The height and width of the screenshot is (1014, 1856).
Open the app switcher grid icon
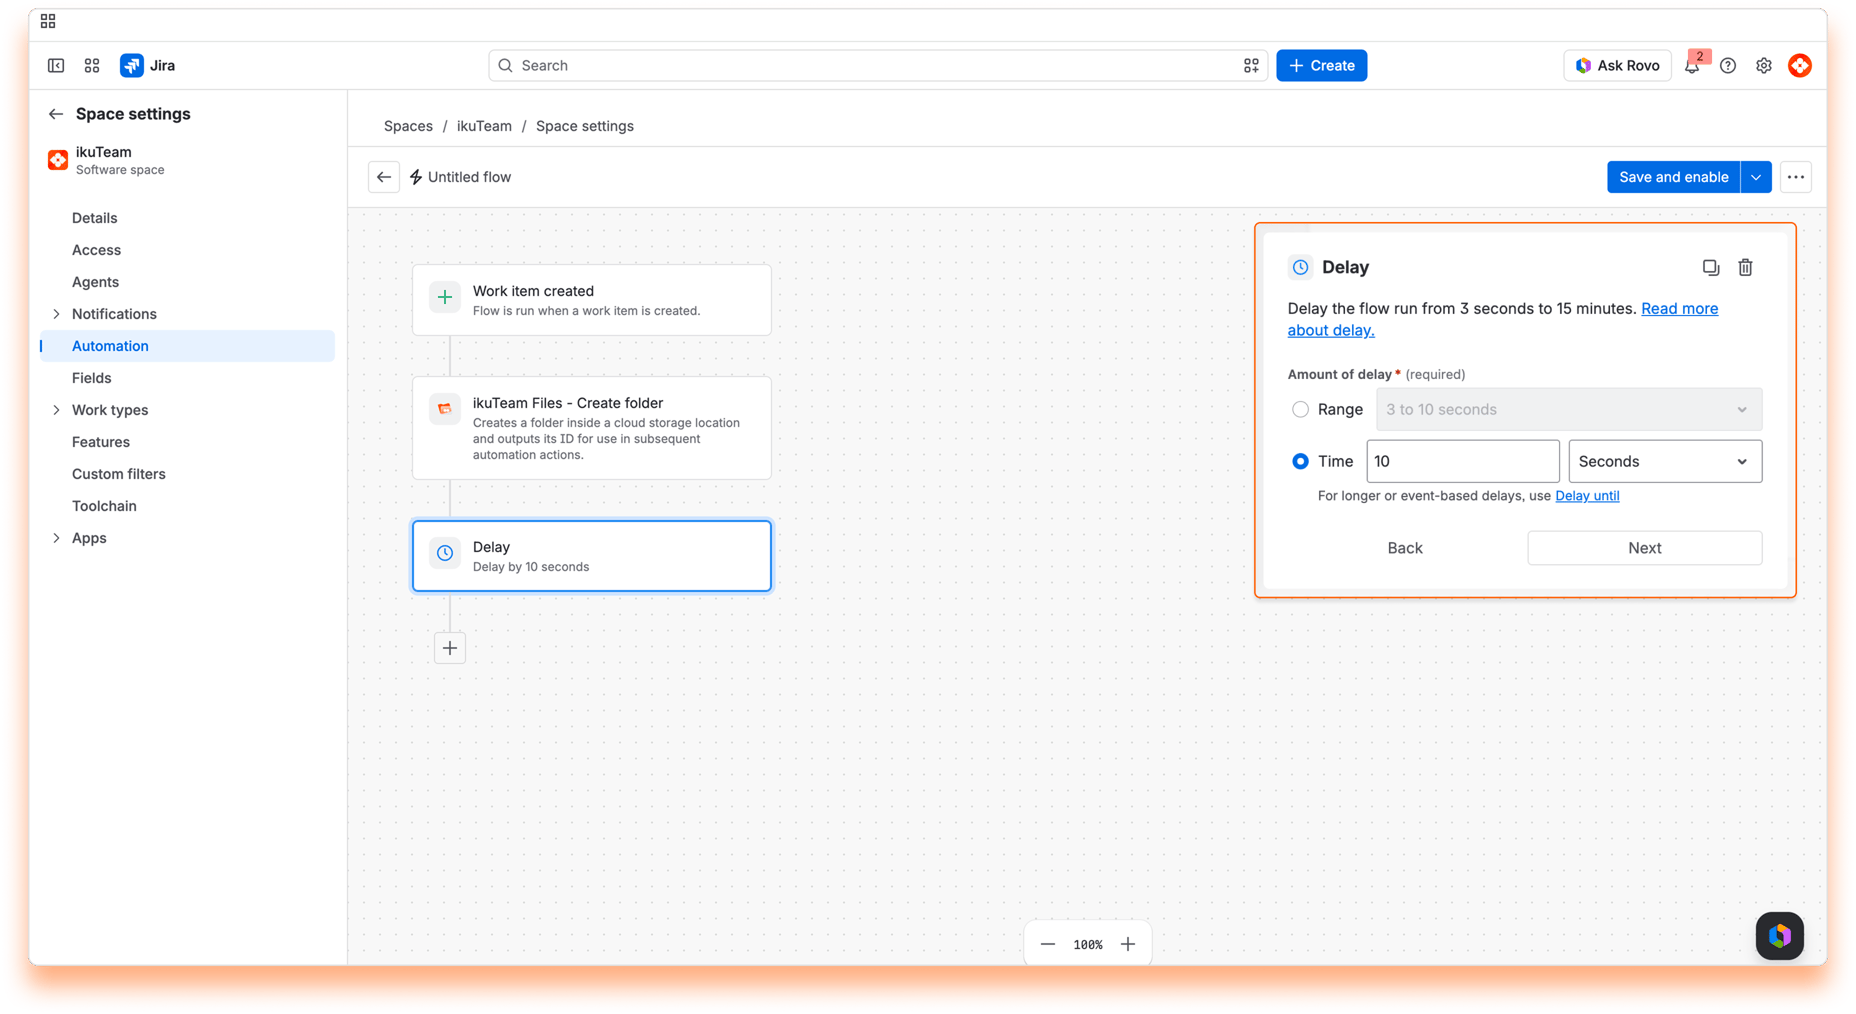[92, 66]
